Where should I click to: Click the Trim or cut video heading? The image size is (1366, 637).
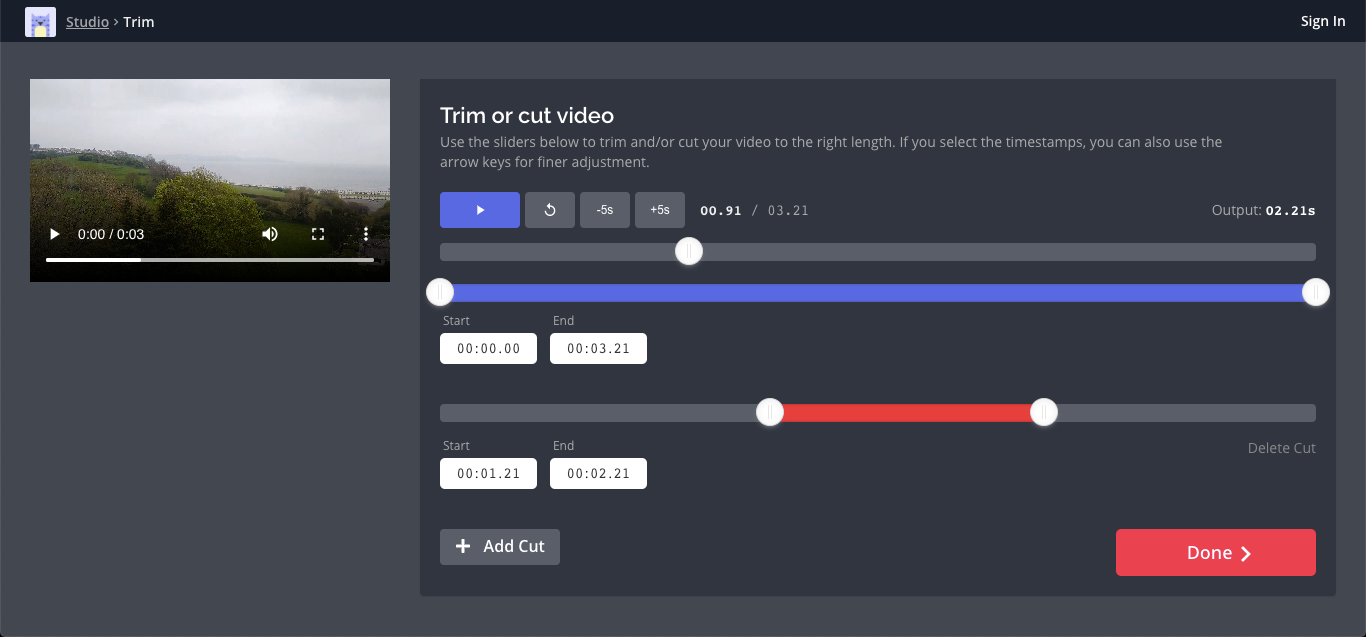point(527,115)
